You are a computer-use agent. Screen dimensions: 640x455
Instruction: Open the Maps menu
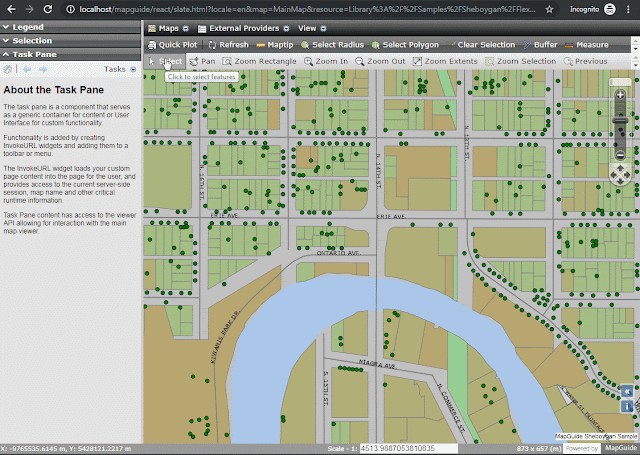click(168, 29)
